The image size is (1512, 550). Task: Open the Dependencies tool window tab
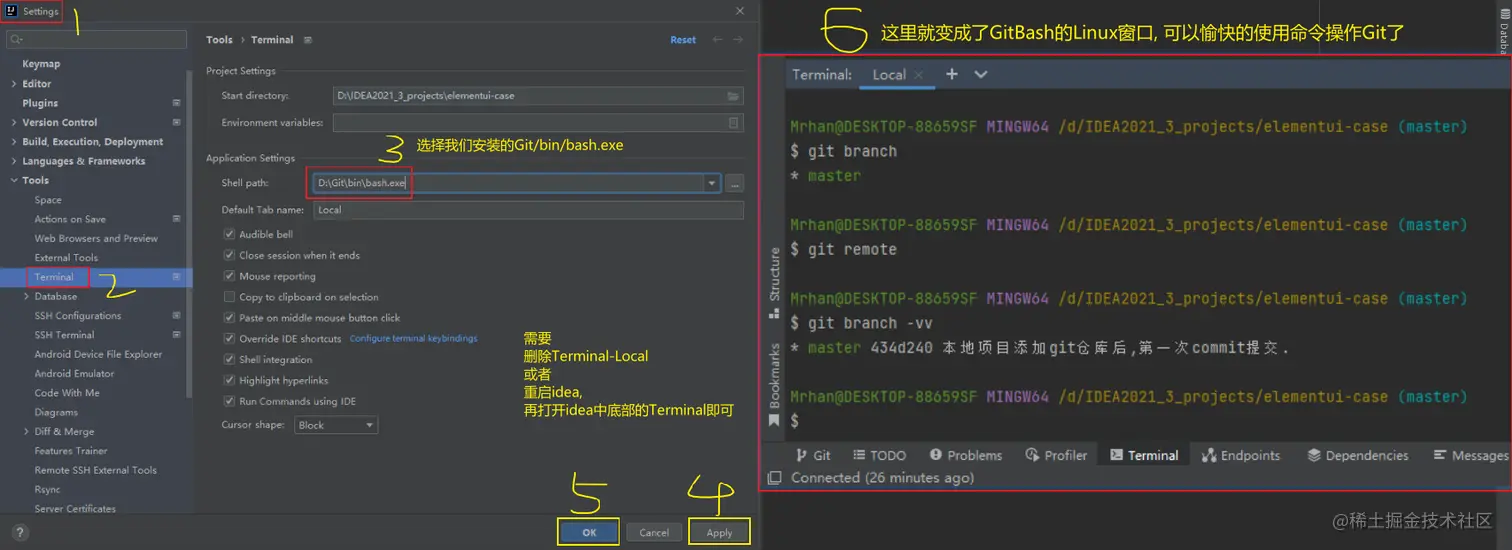1357,455
